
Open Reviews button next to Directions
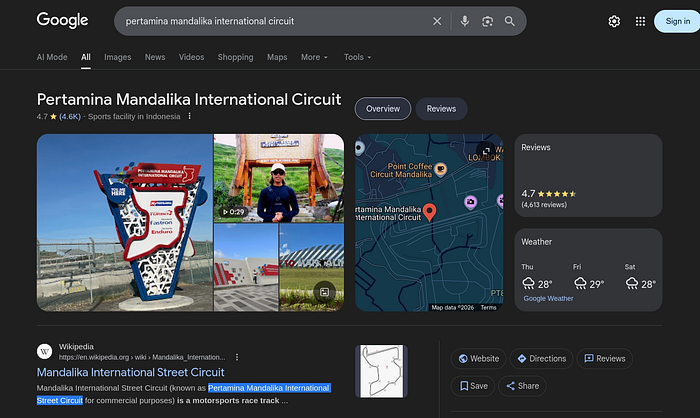pyautogui.click(x=605, y=359)
